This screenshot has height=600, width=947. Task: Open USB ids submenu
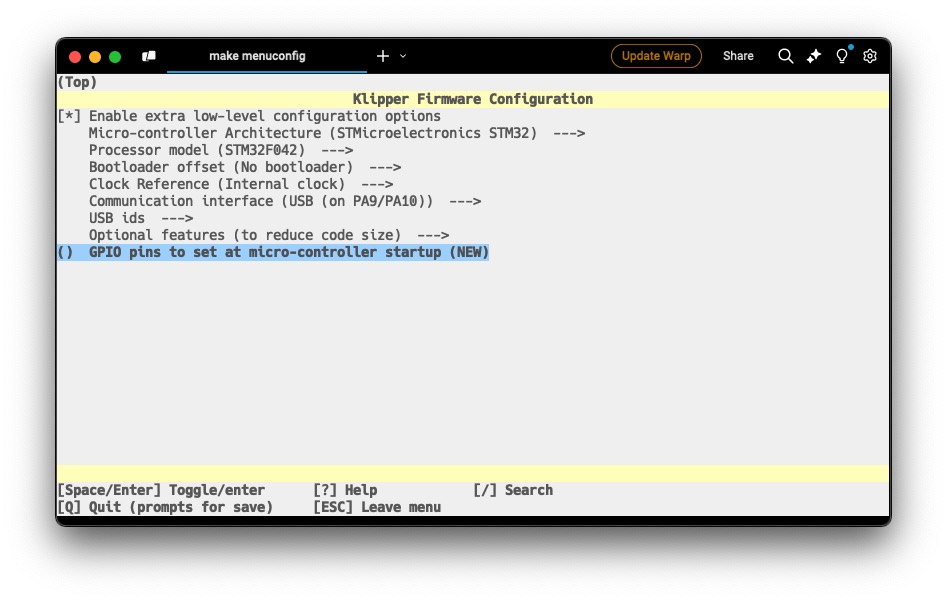[x=141, y=218]
